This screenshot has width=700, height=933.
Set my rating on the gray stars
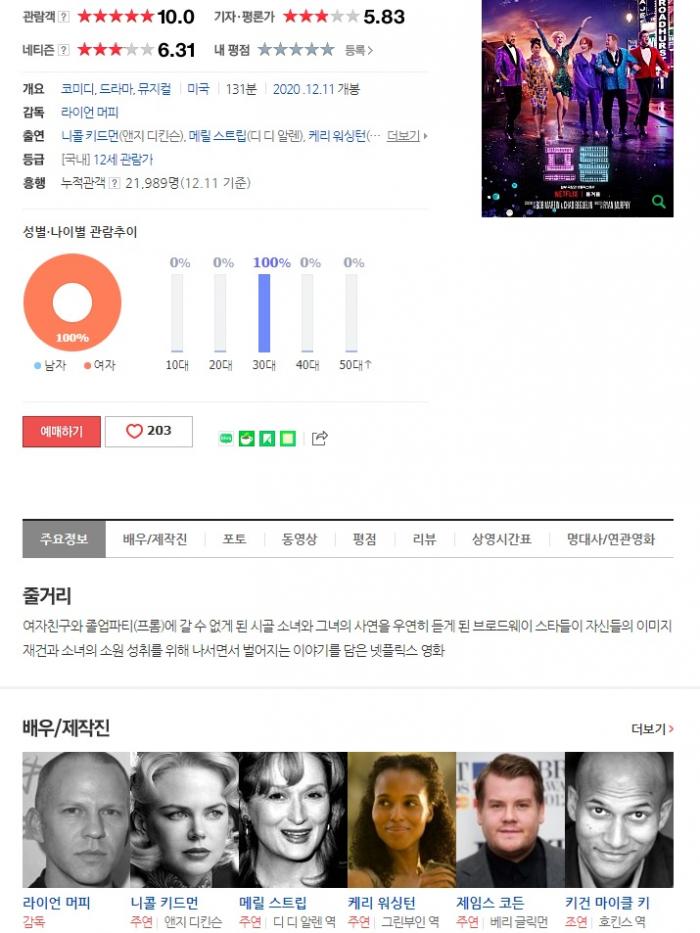click(296, 50)
